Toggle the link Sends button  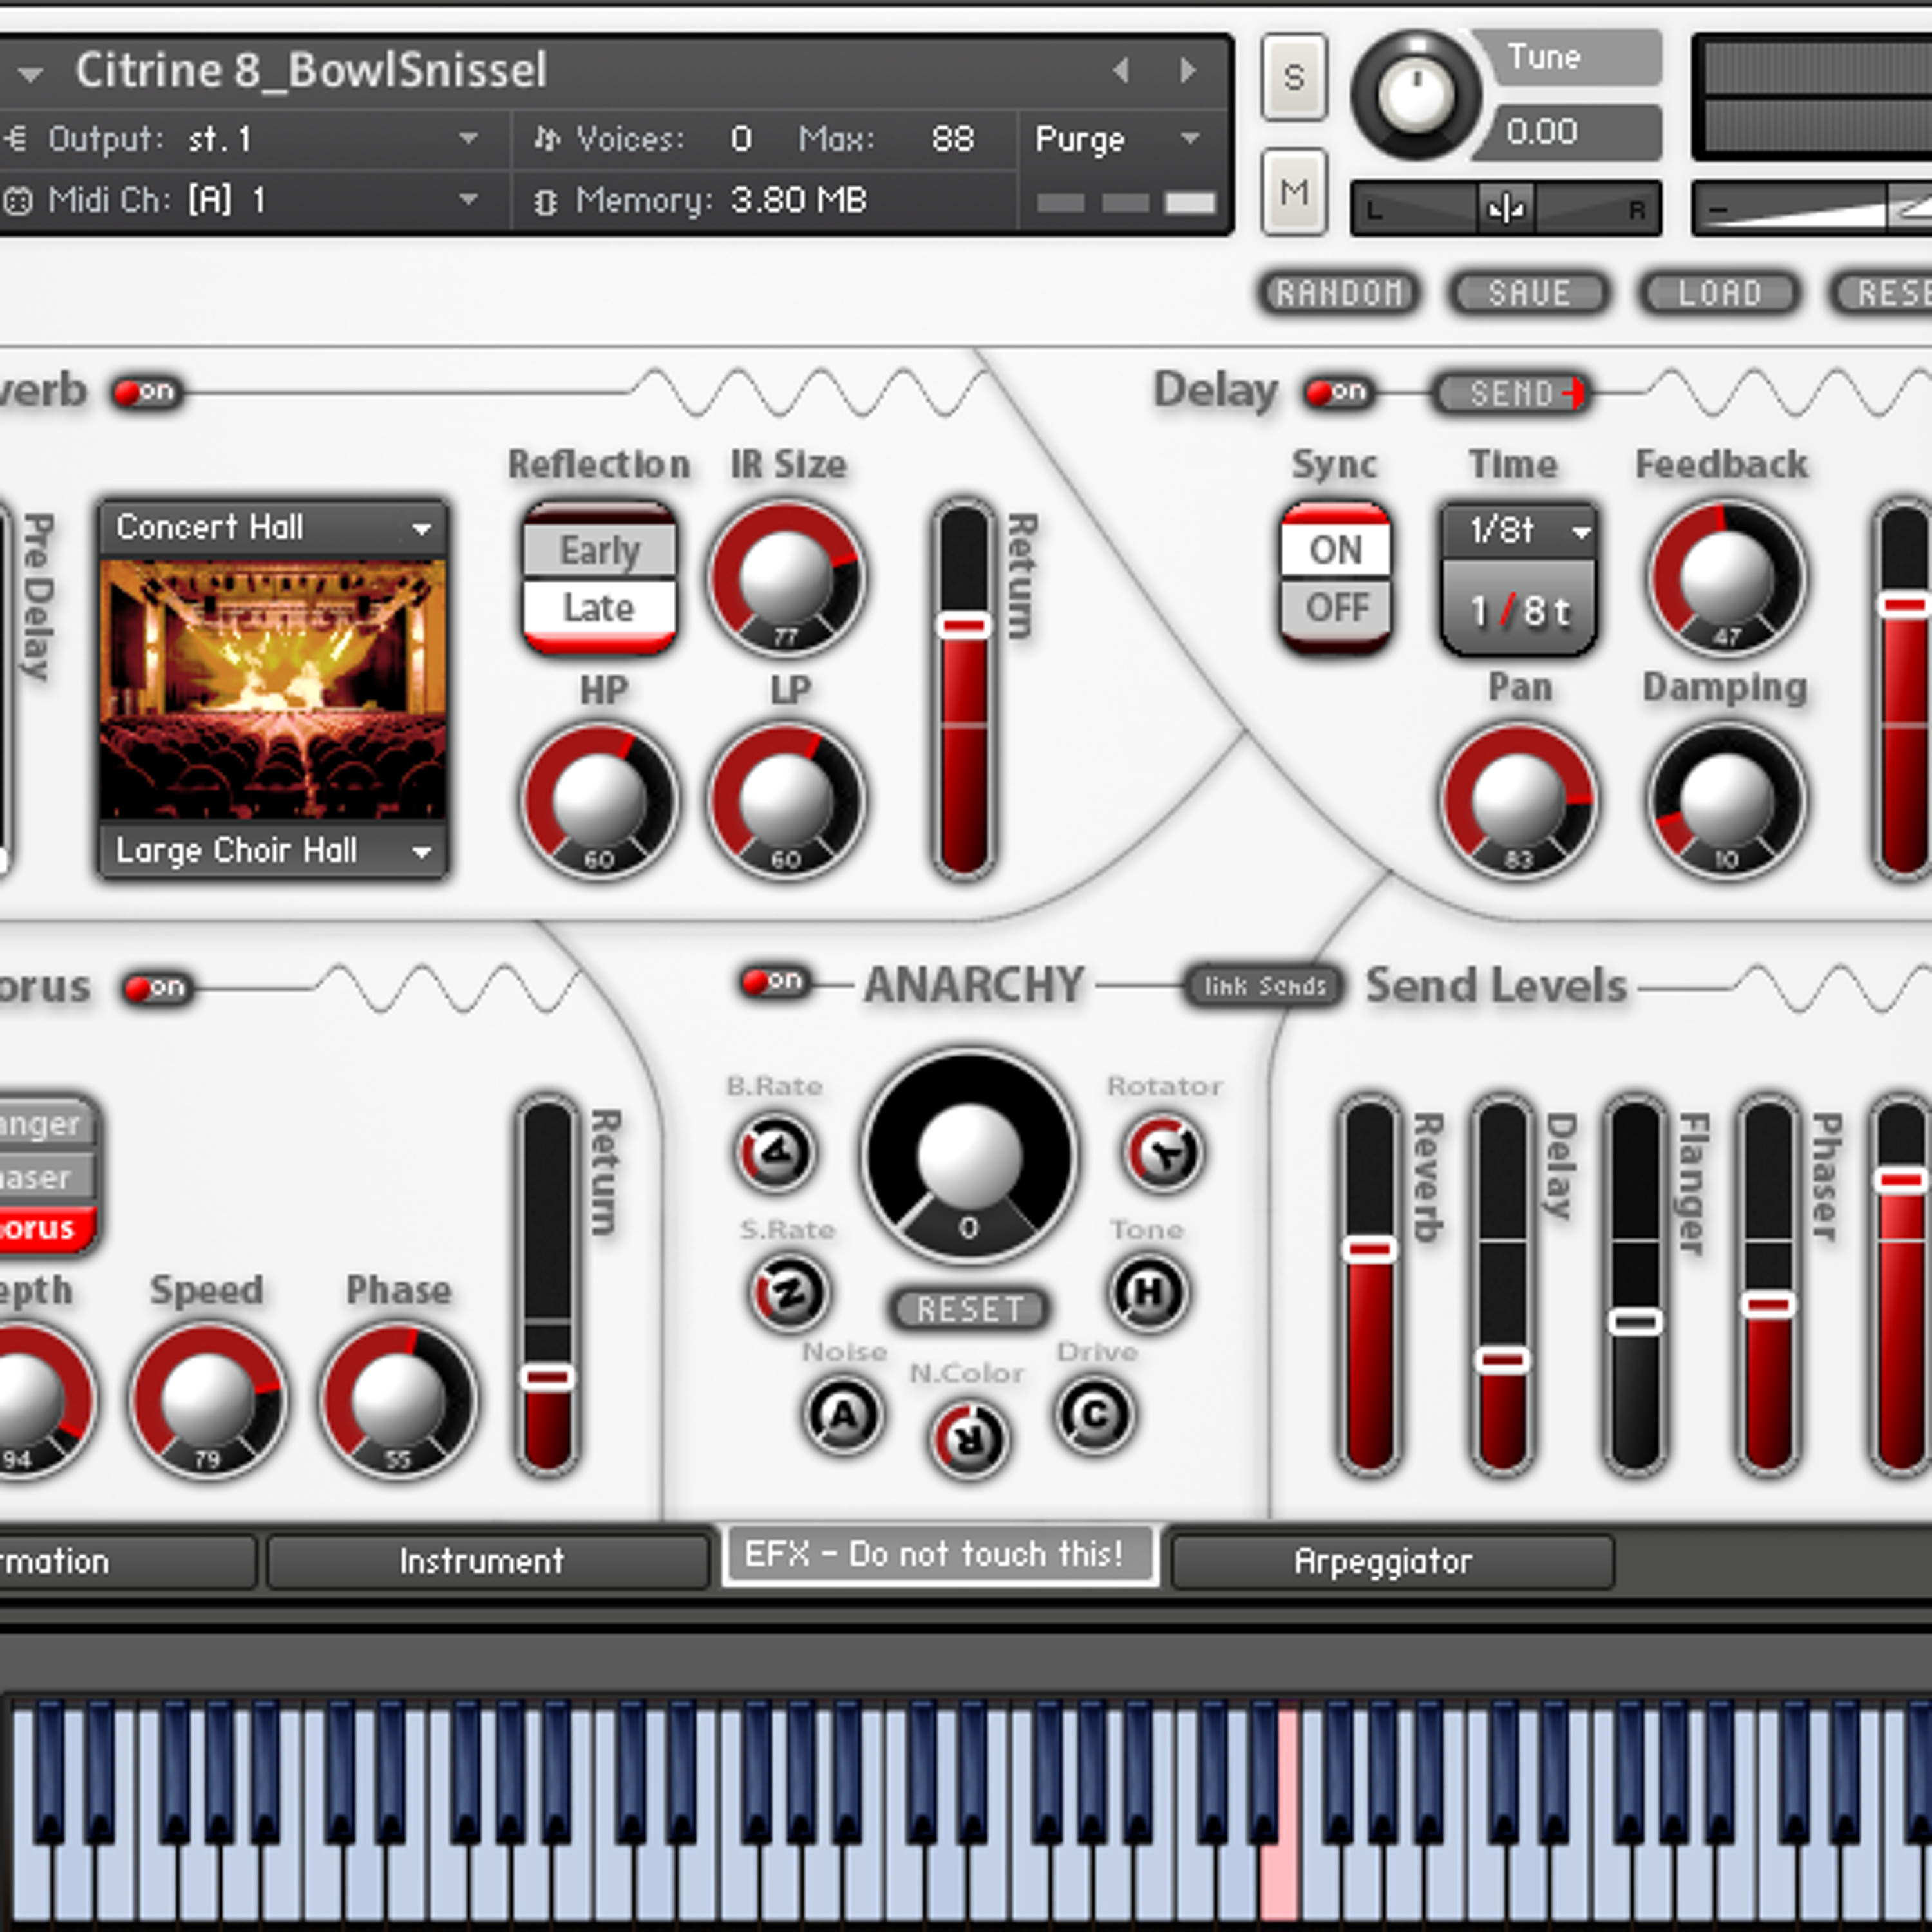click(x=1264, y=986)
